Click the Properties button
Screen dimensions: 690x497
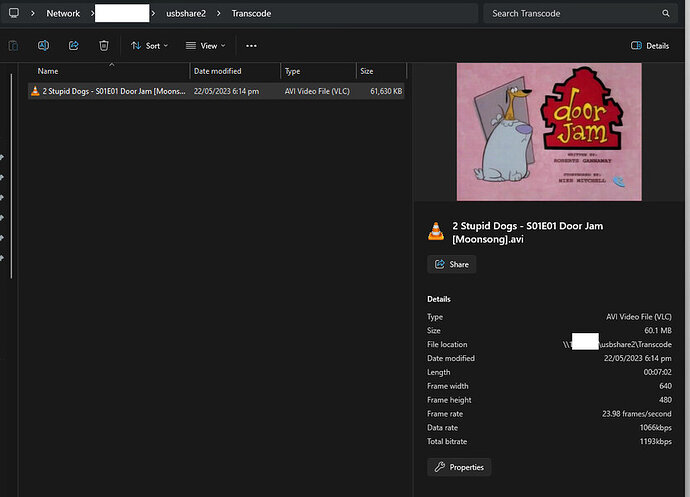[x=459, y=467]
